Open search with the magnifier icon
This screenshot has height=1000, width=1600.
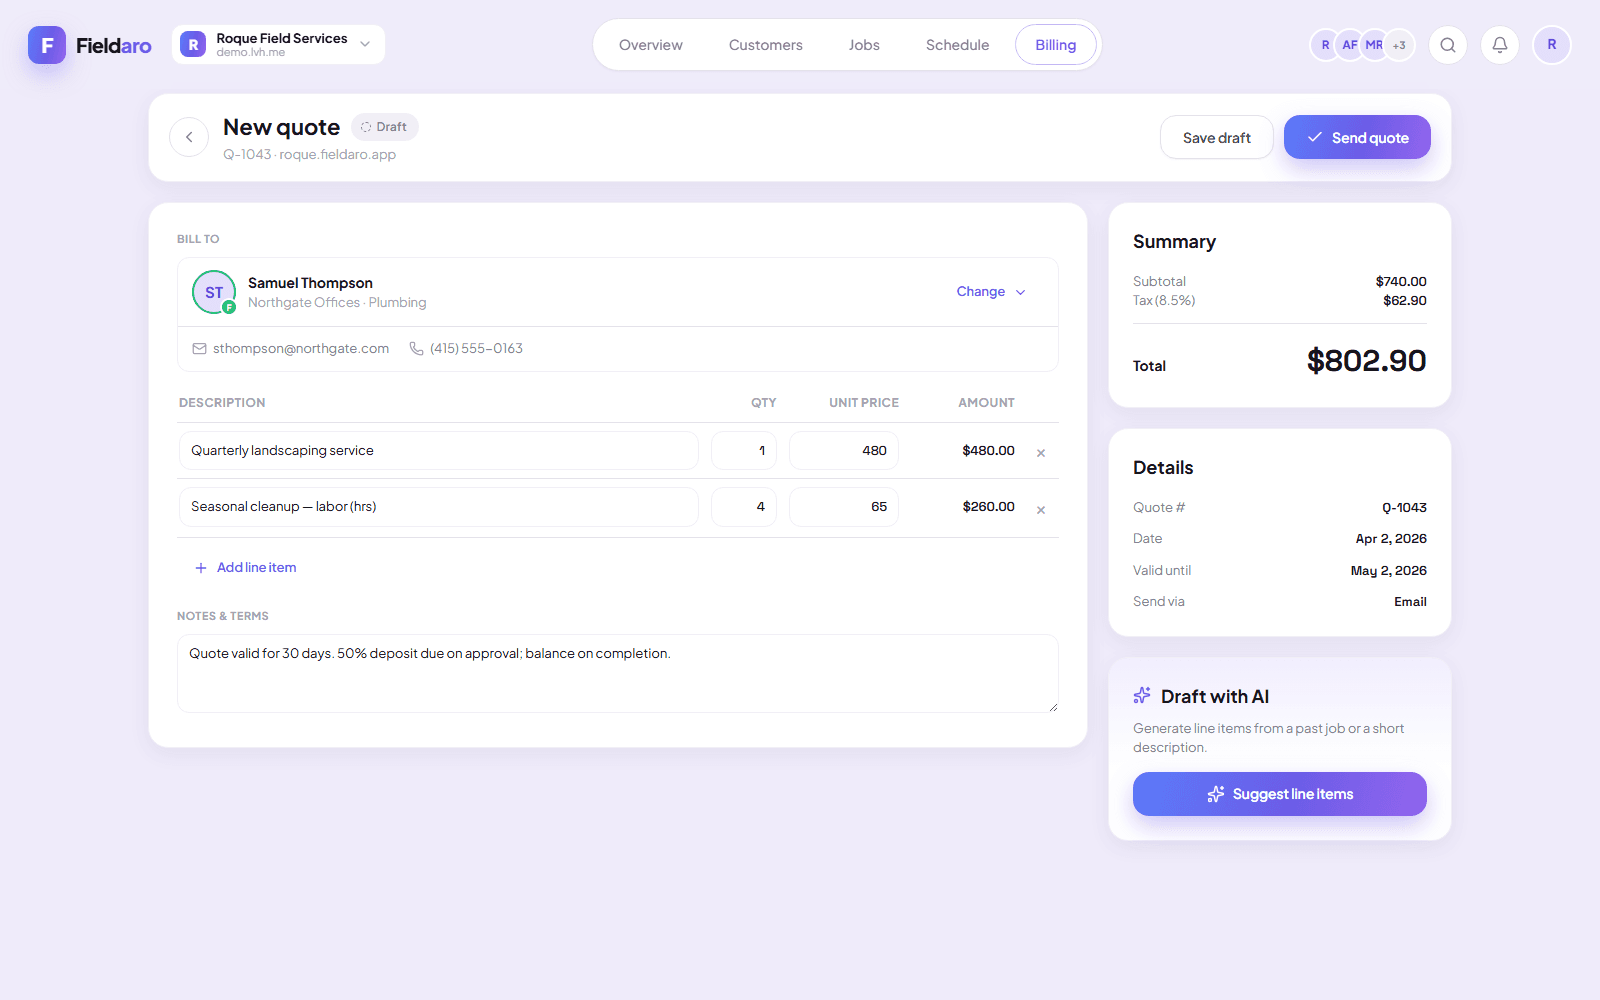coord(1448,45)
